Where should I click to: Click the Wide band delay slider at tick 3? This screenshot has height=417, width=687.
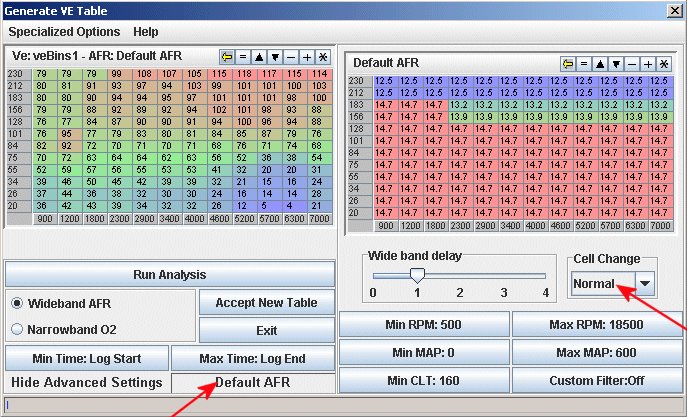[x=504, y=276]
